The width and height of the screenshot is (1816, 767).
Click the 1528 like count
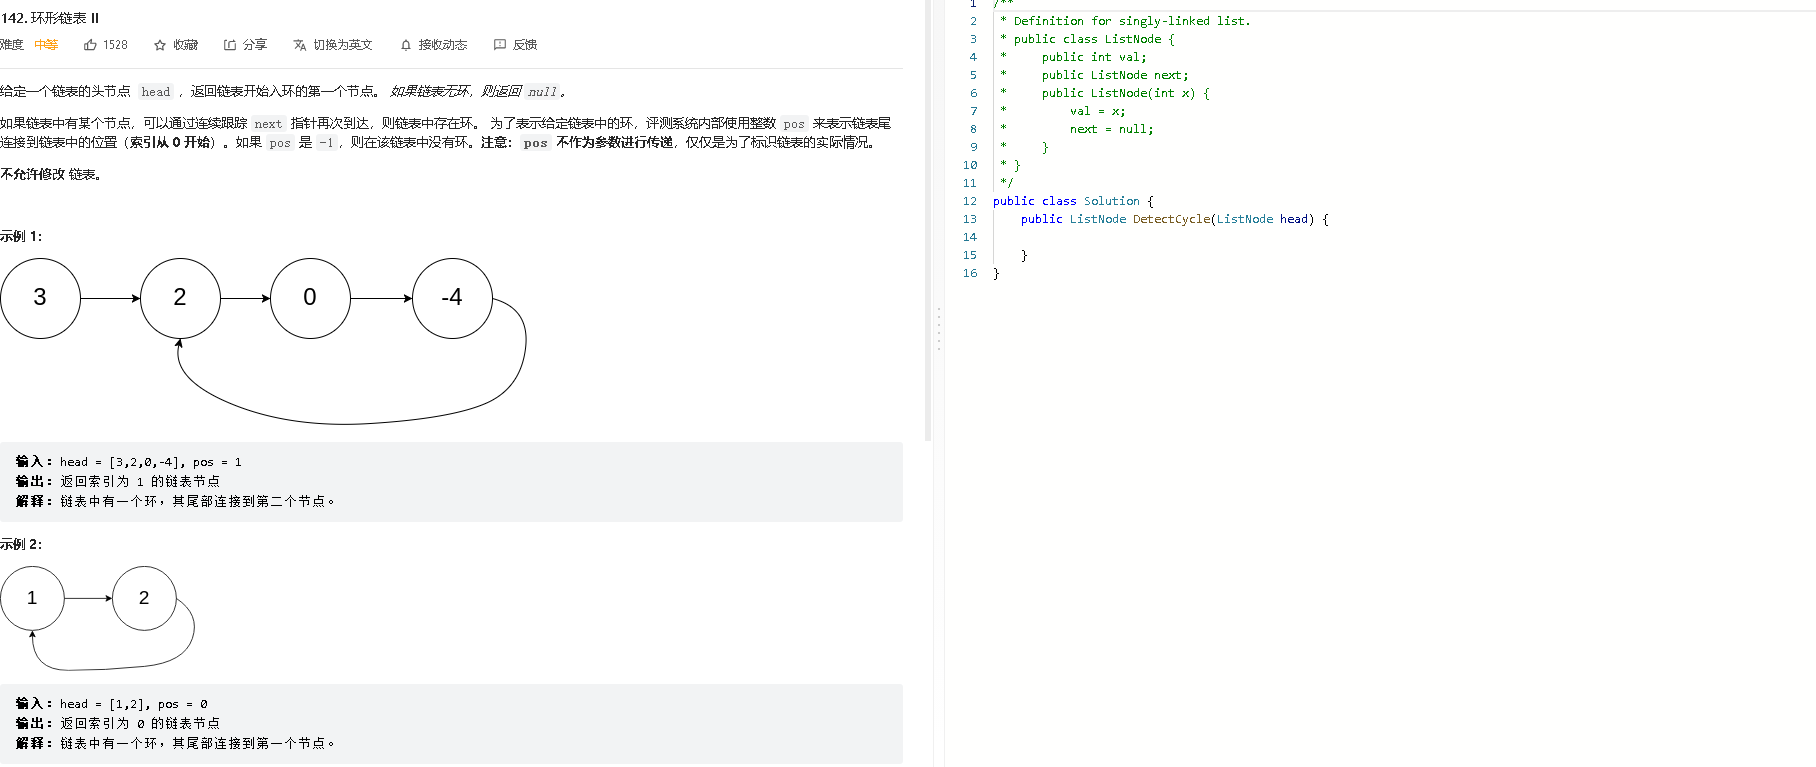115,45
